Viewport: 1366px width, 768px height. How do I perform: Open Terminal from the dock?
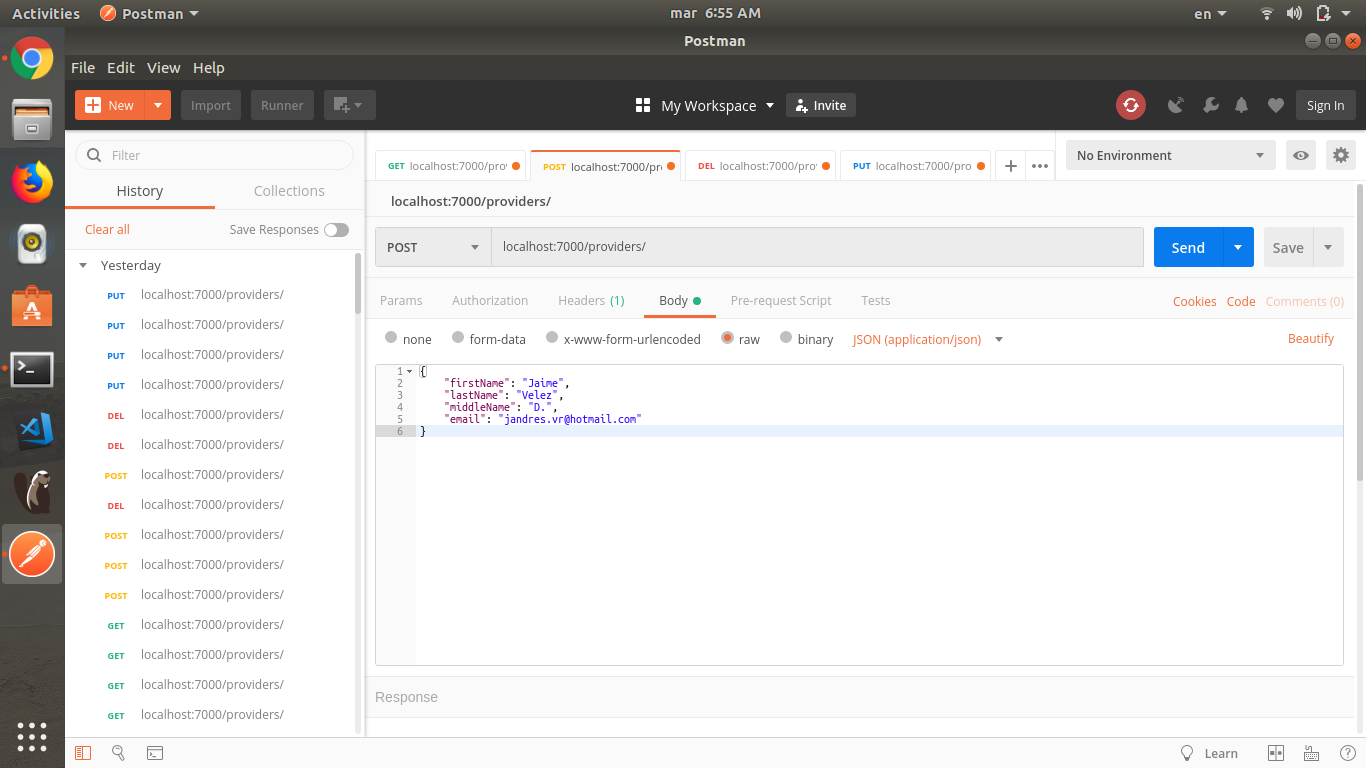32,369
